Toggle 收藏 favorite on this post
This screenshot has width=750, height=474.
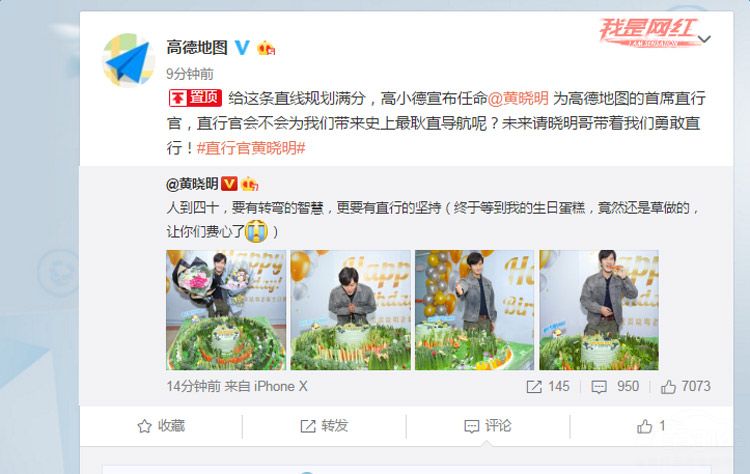(x=161, y=426)
